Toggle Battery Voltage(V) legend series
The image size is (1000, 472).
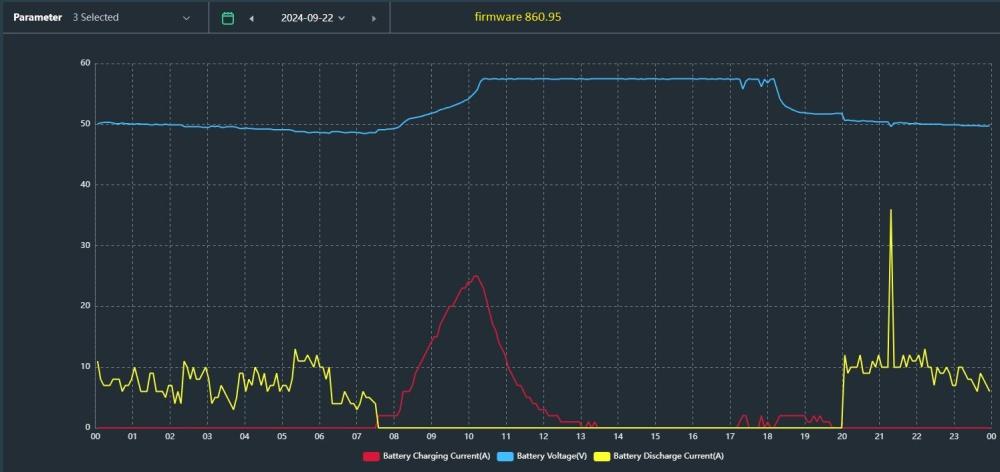point(543,456)
